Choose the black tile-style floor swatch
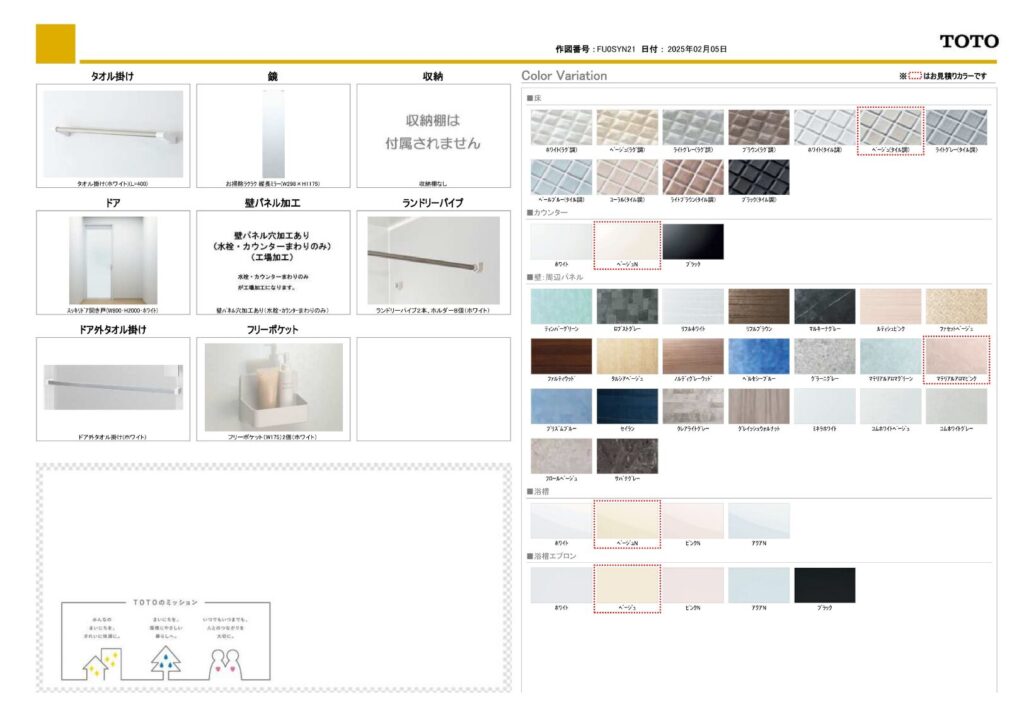The width and height of the screenshot is (1024, 709). click(758, 177)
